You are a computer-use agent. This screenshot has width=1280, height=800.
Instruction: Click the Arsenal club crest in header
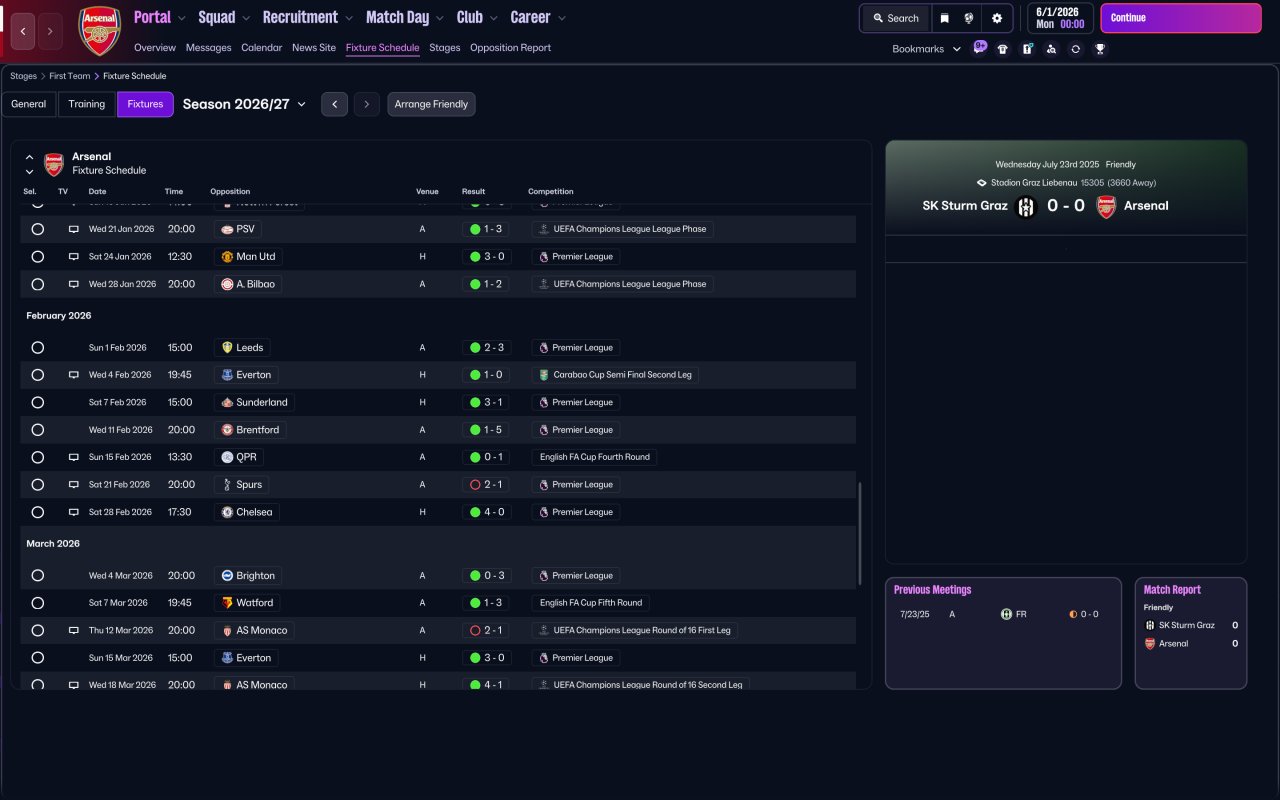click(99, 31)
